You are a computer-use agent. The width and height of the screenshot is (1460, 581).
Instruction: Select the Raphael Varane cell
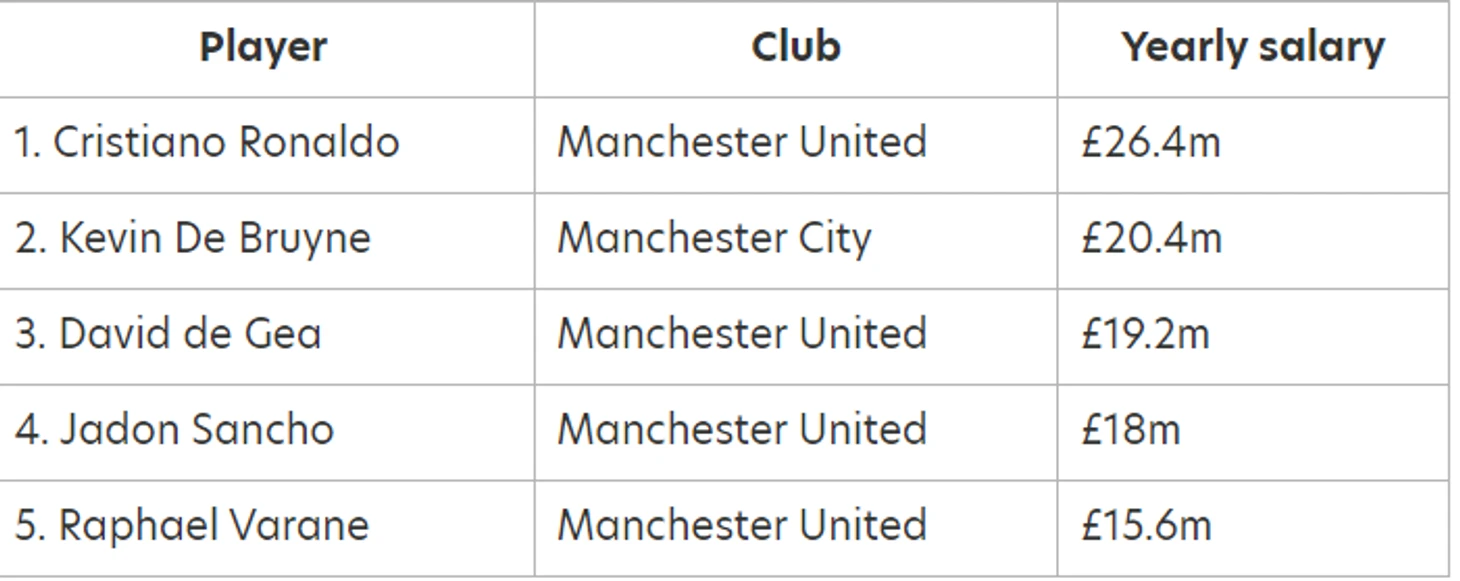192,525
